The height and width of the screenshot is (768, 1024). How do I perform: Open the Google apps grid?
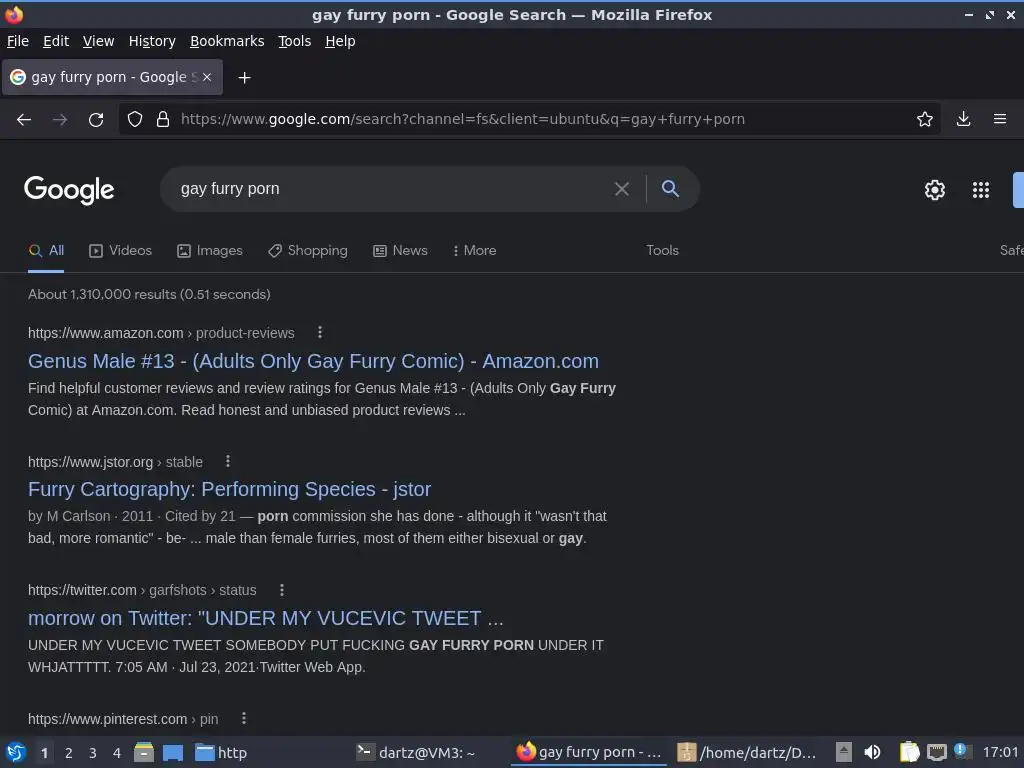pos(981,190)
